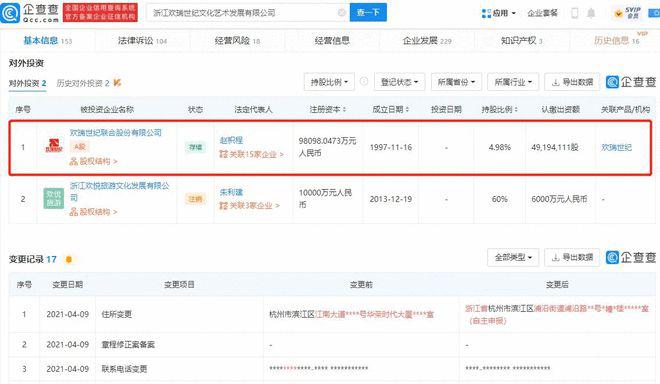This screenshot has width=660, height=384.
Task: Click the 98098.0473万元 registered capital cell
Action: point(327,147)
